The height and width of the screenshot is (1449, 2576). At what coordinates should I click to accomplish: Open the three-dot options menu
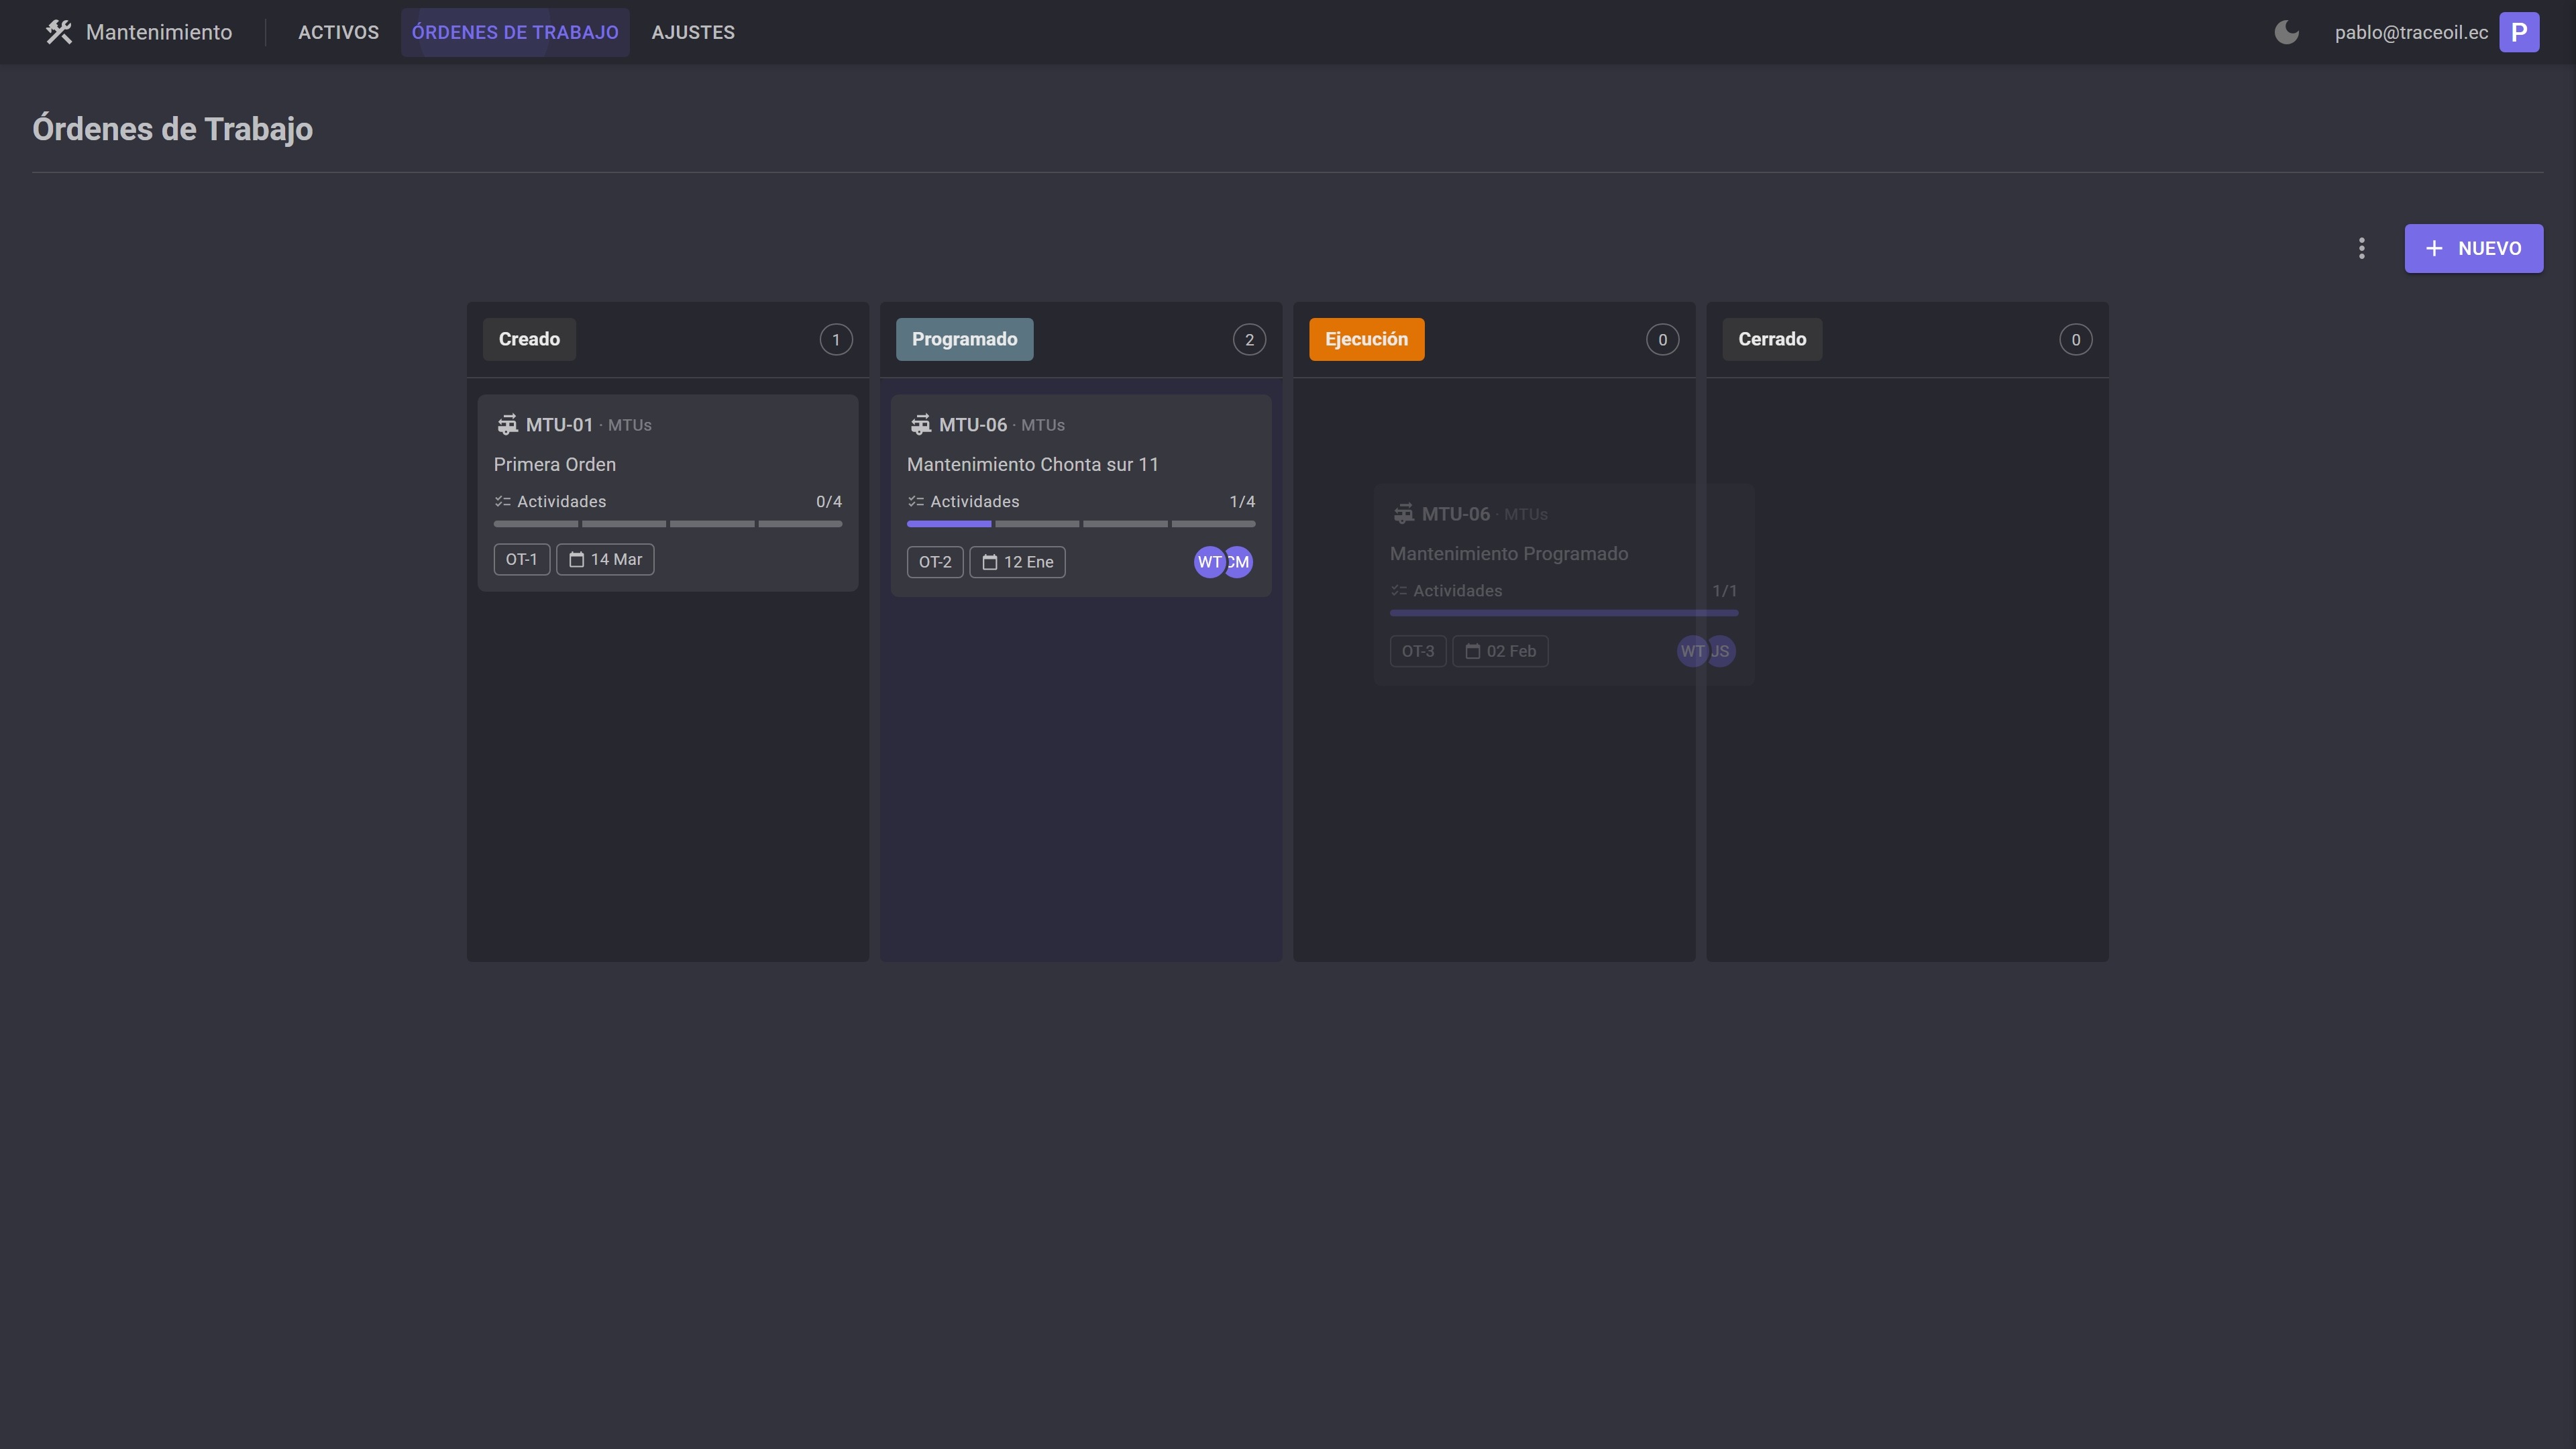(x=2361, y=248)
